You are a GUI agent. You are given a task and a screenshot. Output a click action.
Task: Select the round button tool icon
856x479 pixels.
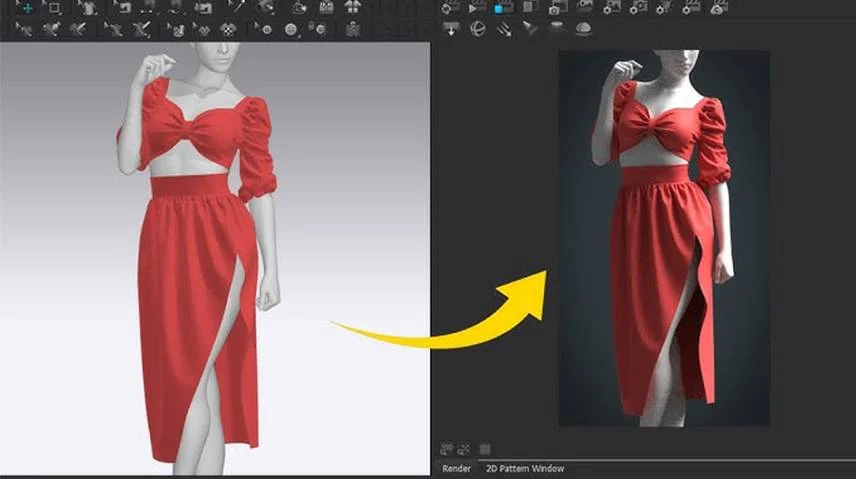pos(290,29)
